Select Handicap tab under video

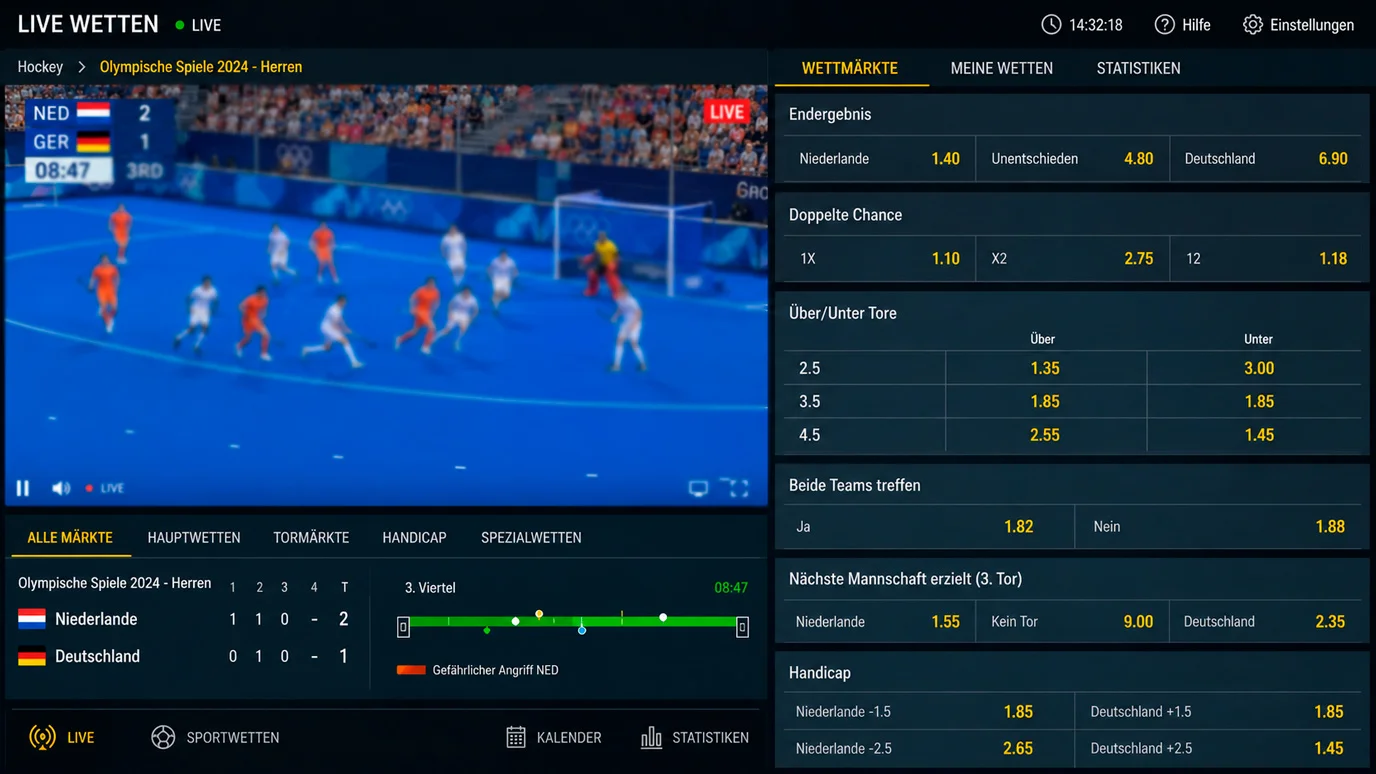tap(414, 538)
